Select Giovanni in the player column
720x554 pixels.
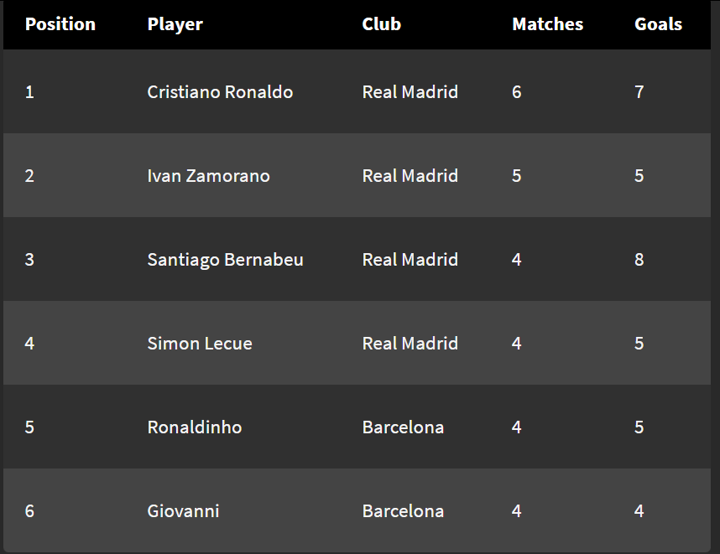(x=183, y=512)
